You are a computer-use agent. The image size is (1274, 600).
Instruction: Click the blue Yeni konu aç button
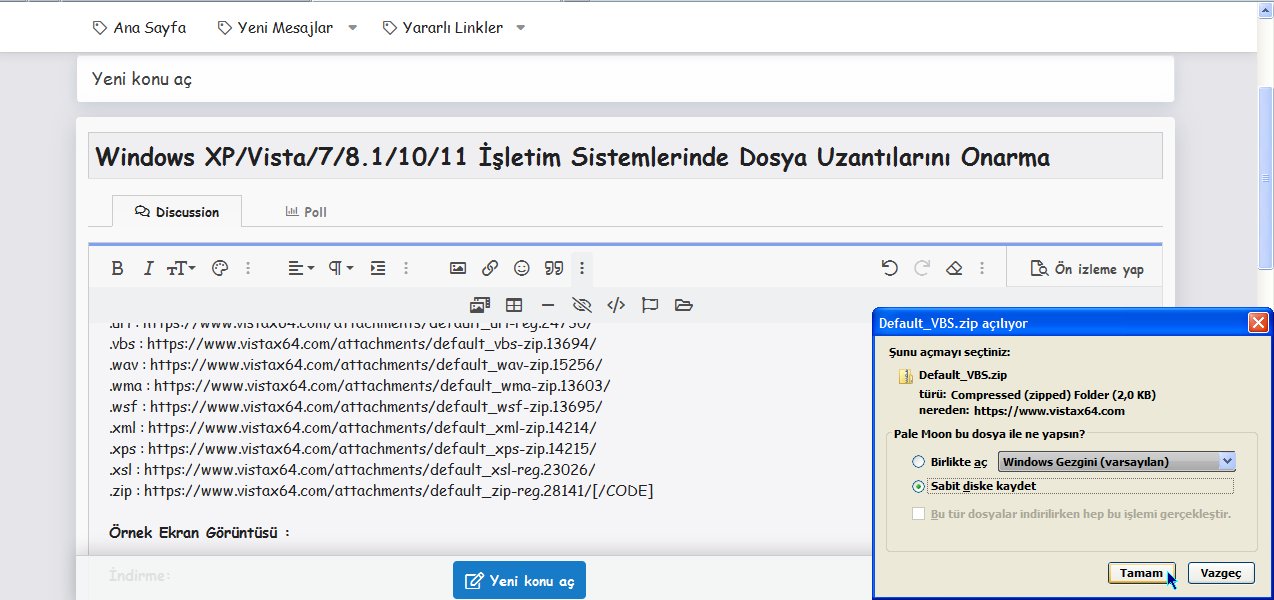519,580
